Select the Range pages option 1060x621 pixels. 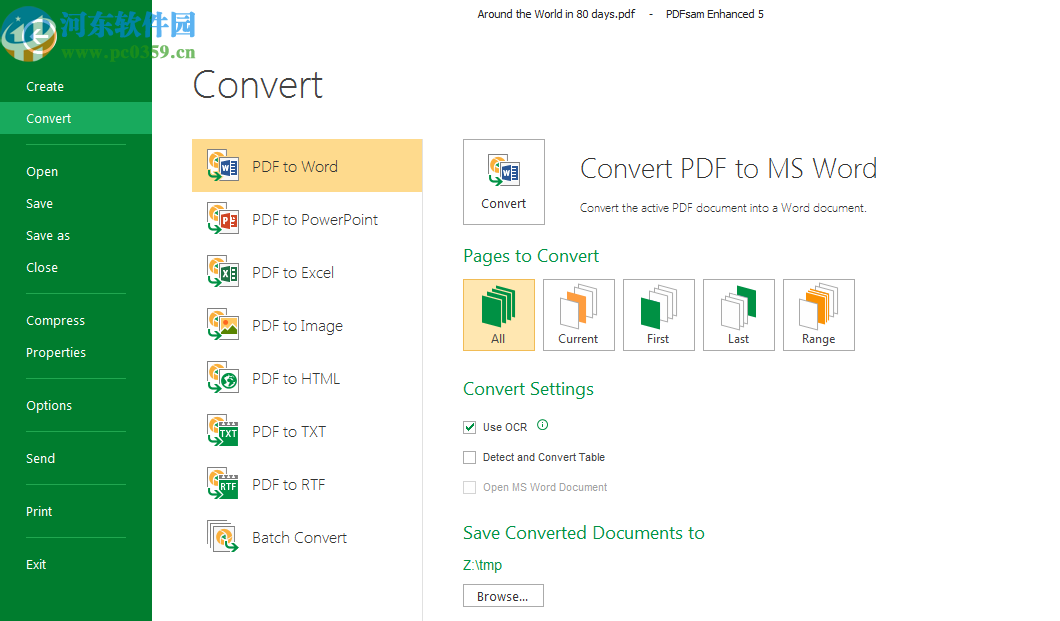coord(818,314)
